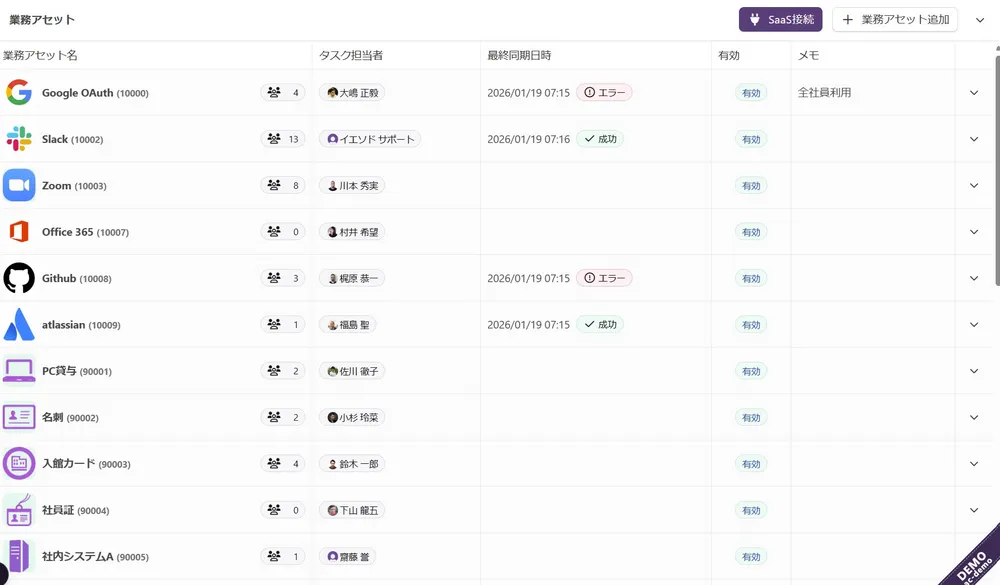Toggle 有効 status on the Slack row
Image resolution: width=1000 pixels, height=585 pixels.
(751, 139)
